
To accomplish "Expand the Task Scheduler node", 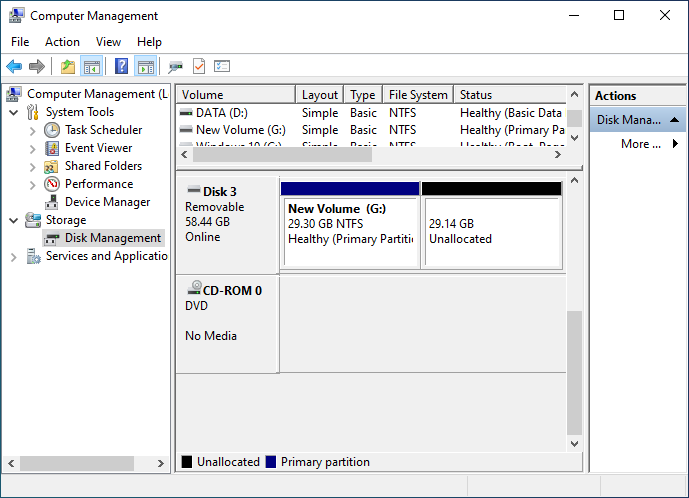I will tap(33, 131).
